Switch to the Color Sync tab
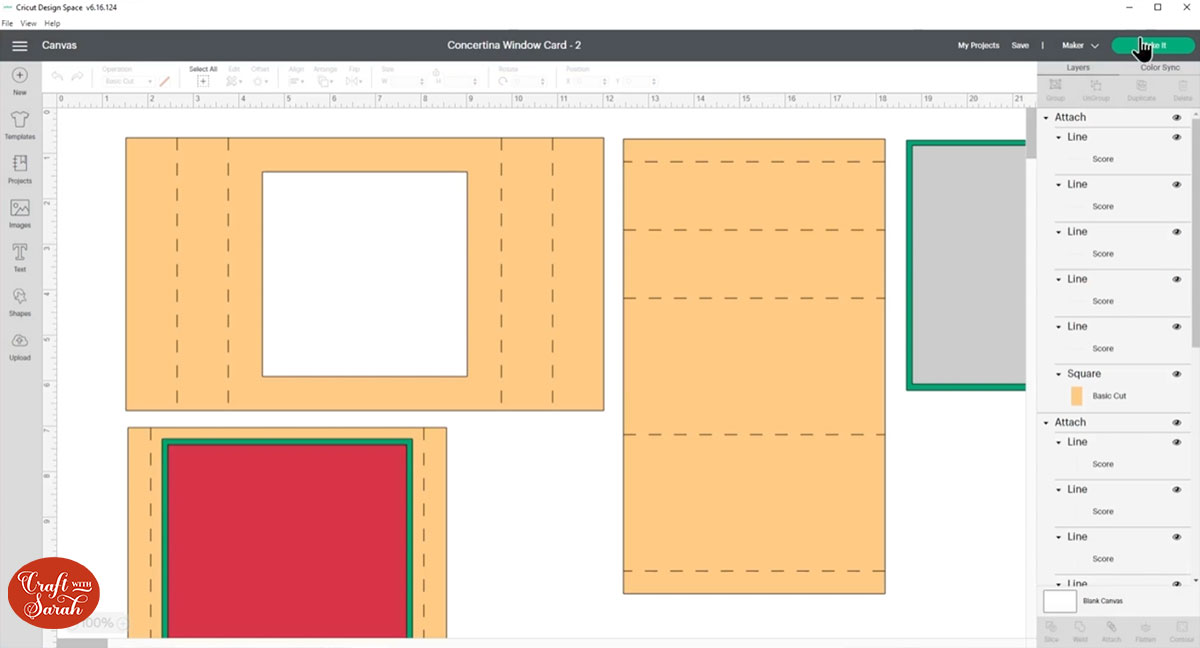Image resolution: width=1200 pixels, height=648 pixels. 1160,67
